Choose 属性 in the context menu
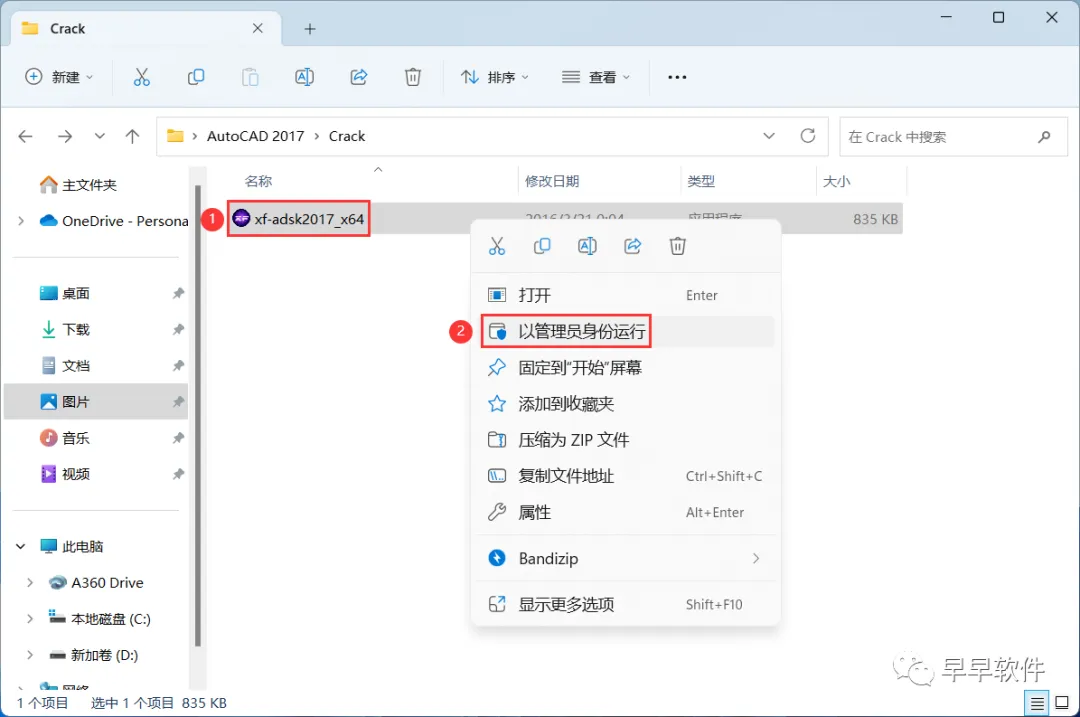Image resolution: width=1080 pixels, height=717 pixels. point(626,512)
